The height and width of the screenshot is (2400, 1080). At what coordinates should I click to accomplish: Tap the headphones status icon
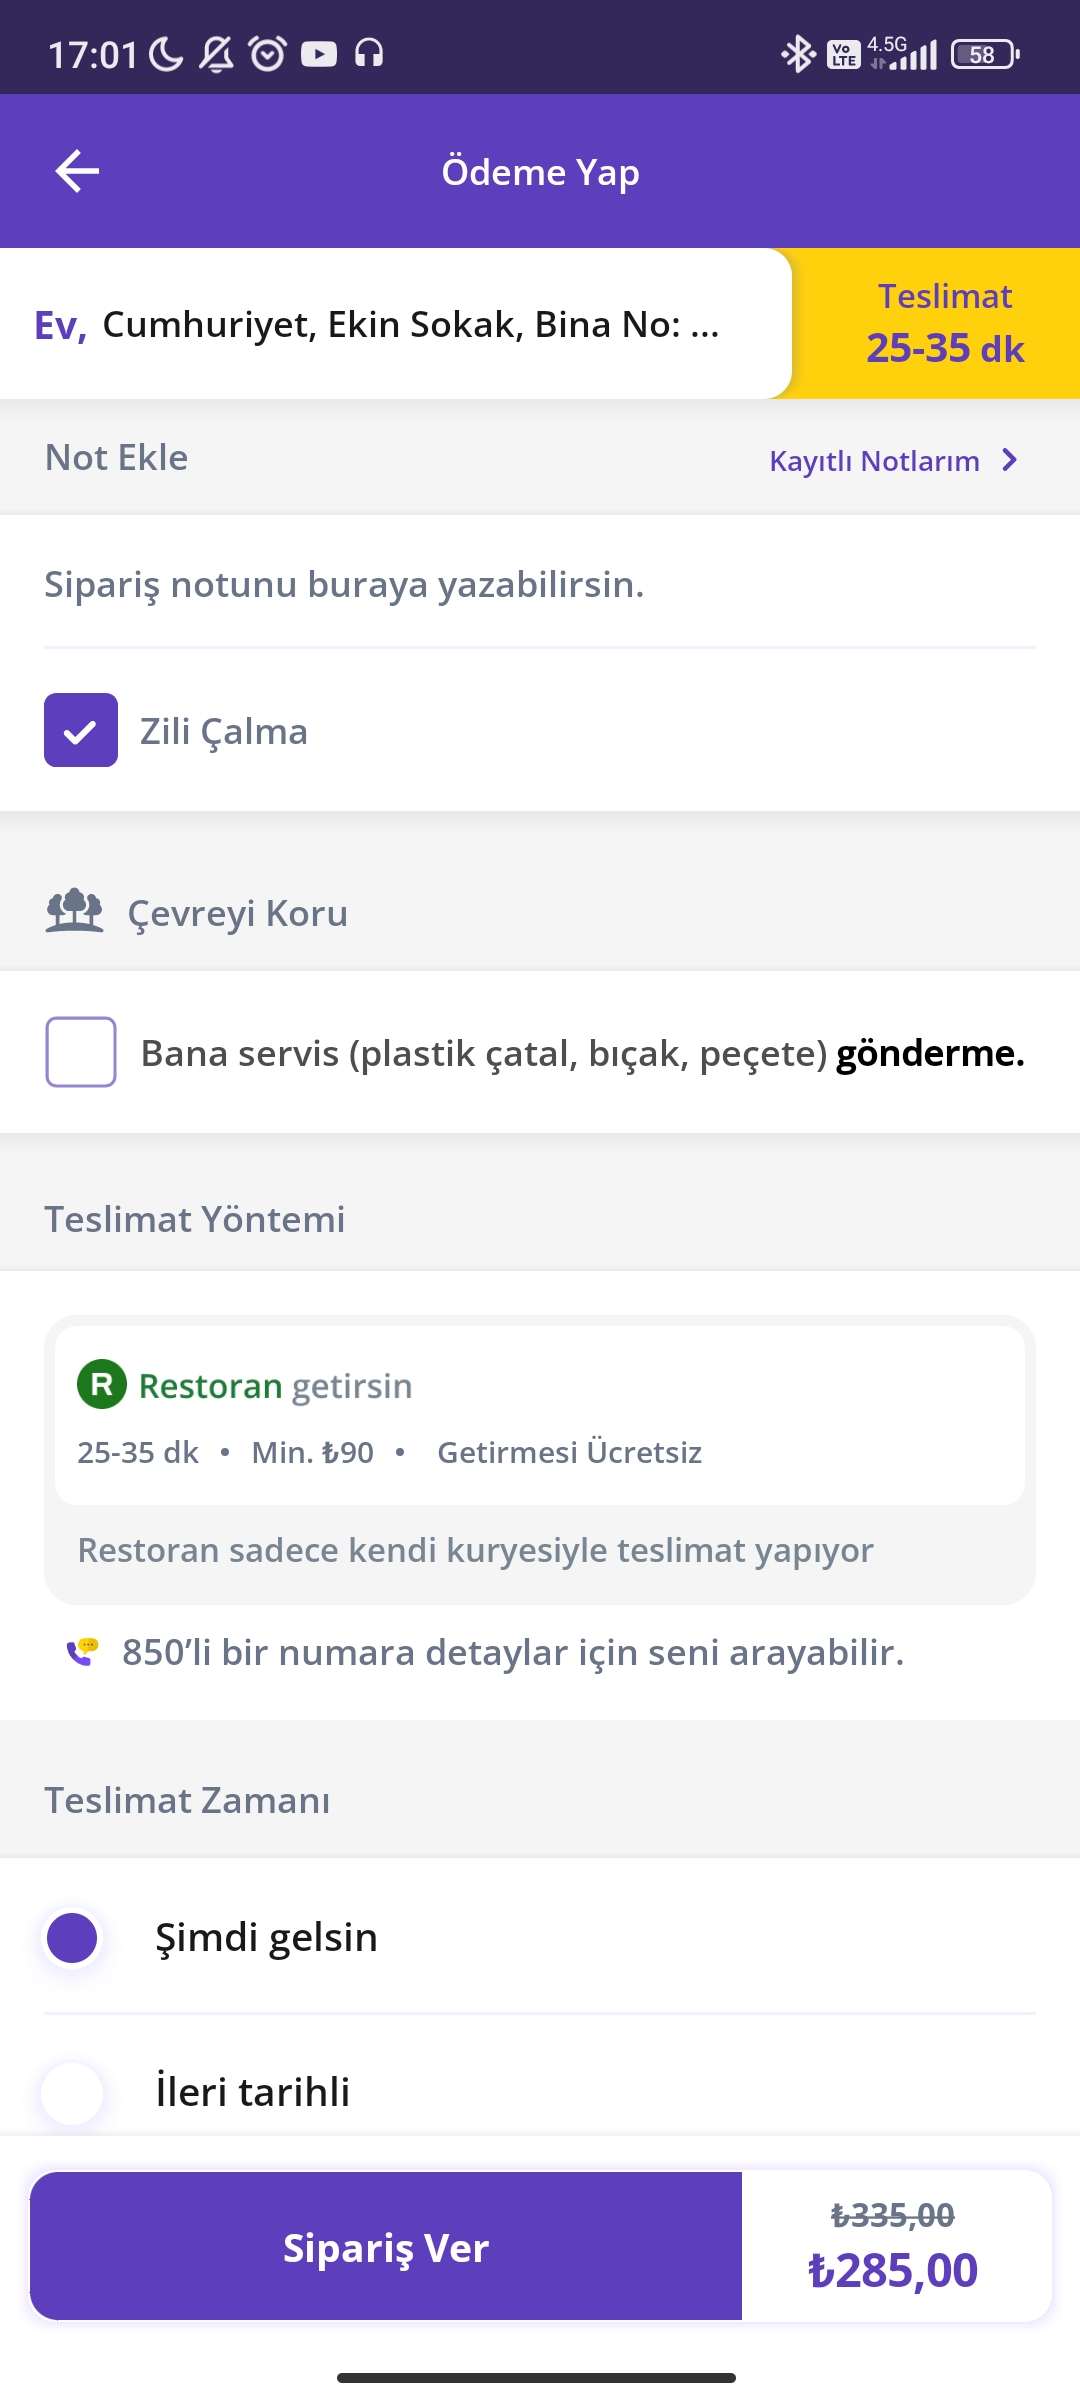pos(369,54)
